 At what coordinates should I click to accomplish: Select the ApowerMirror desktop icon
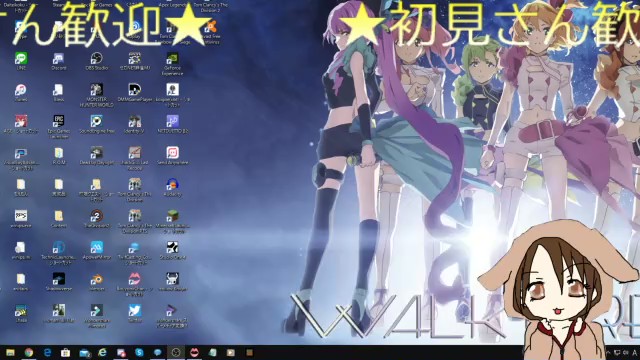point(96,250)
